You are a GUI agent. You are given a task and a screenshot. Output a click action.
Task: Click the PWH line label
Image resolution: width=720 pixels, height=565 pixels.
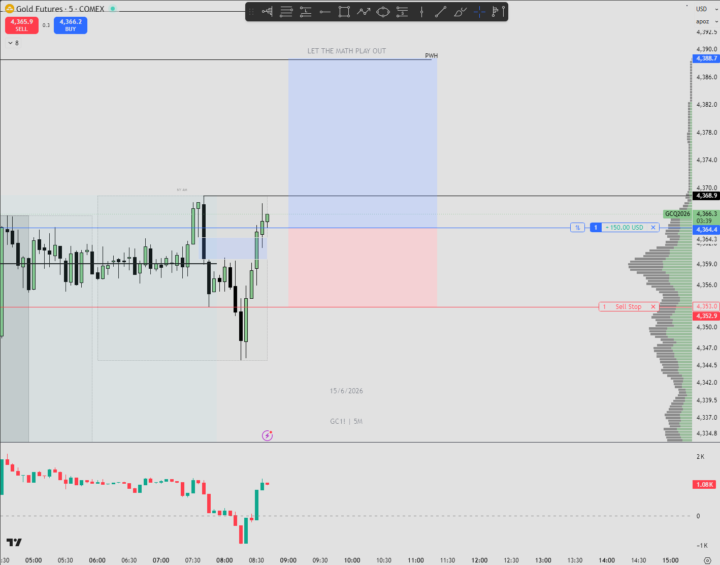[x=431, y=55]
